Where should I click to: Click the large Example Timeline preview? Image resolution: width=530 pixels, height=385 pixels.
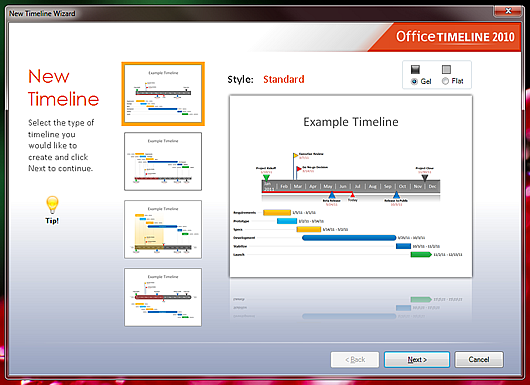click(x=351, y=186)
